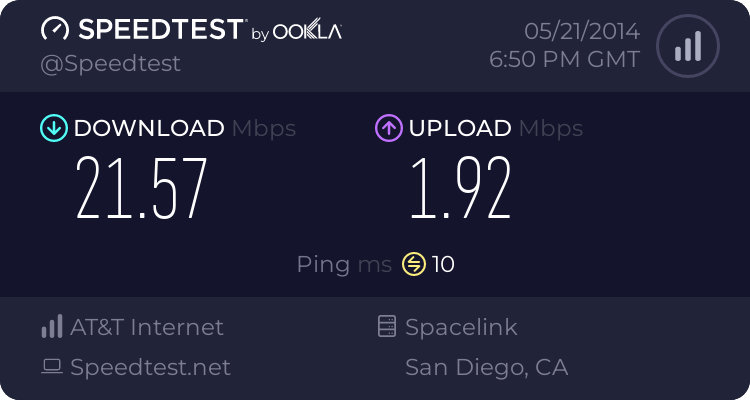The height and width of the screenshot is (400, 750).
Task: Click the laptop icon beside Speedtest.net
Action: tap(51, 367)
